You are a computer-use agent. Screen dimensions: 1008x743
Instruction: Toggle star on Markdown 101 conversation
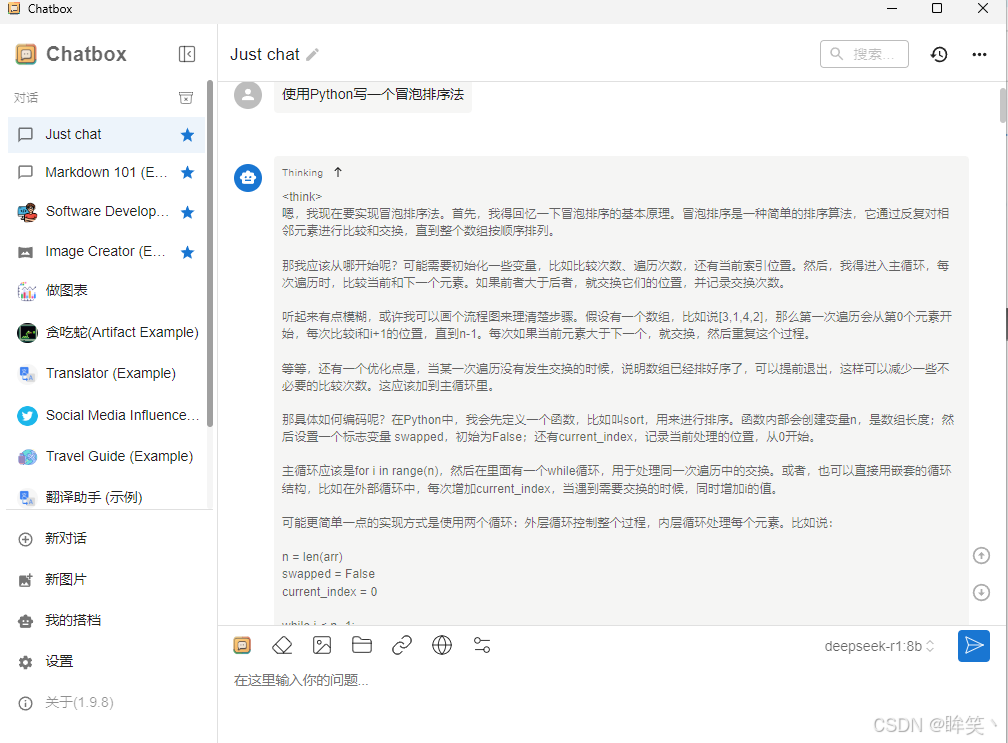point(187,172)
